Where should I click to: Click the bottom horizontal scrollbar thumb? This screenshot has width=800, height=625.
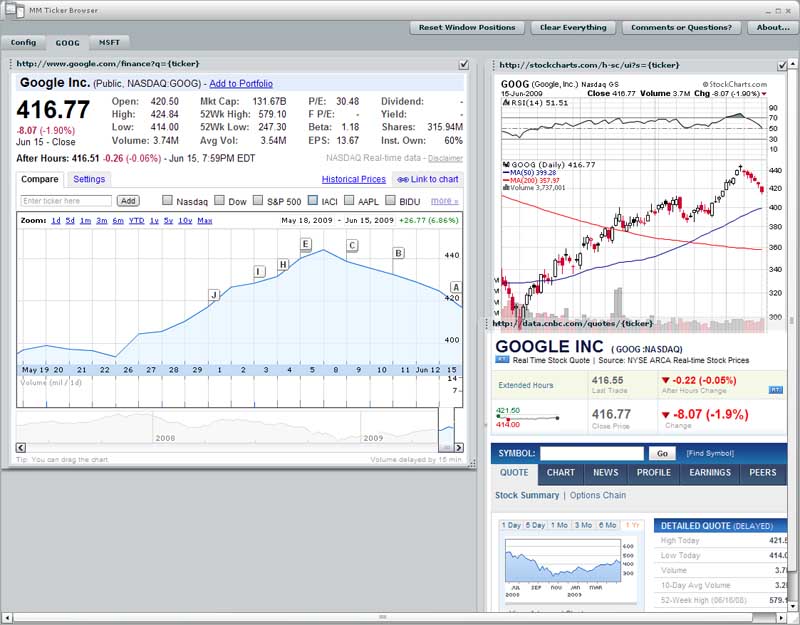383,617
